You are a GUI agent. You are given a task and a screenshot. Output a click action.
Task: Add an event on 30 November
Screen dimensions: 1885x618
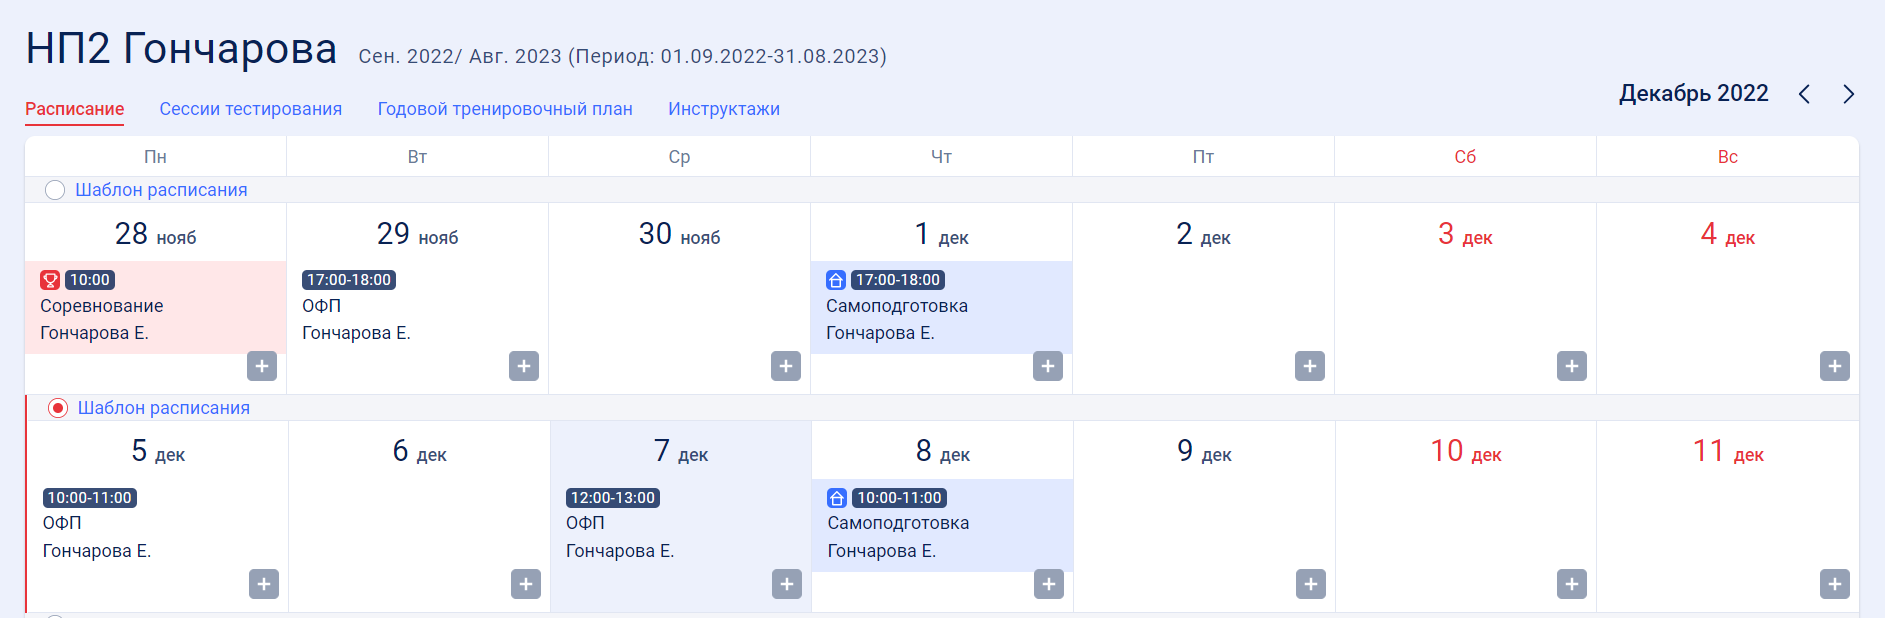point(786,366)
